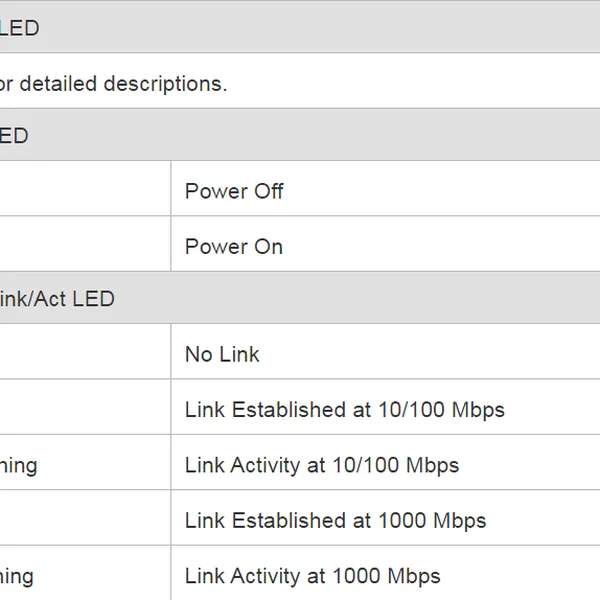The width and height of the screenshot is (600, 600).
Task: Click left cell beside Link Activity 1000
Action: tap(84, 576)
